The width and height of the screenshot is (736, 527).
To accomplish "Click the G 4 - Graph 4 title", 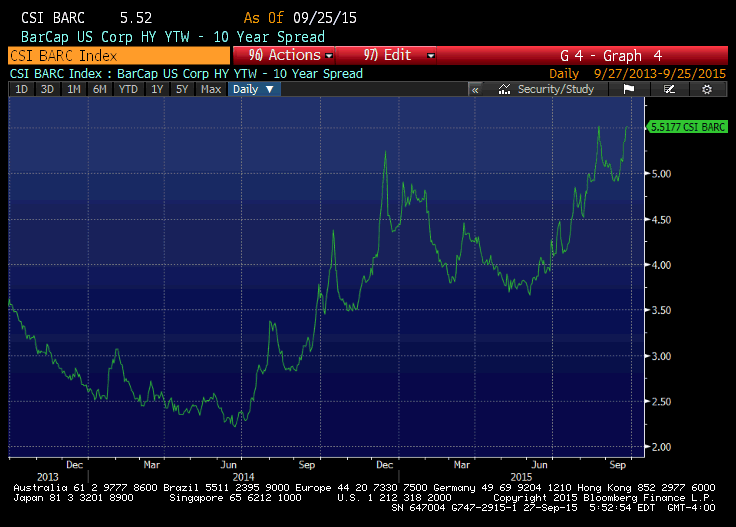I will 611,56.
